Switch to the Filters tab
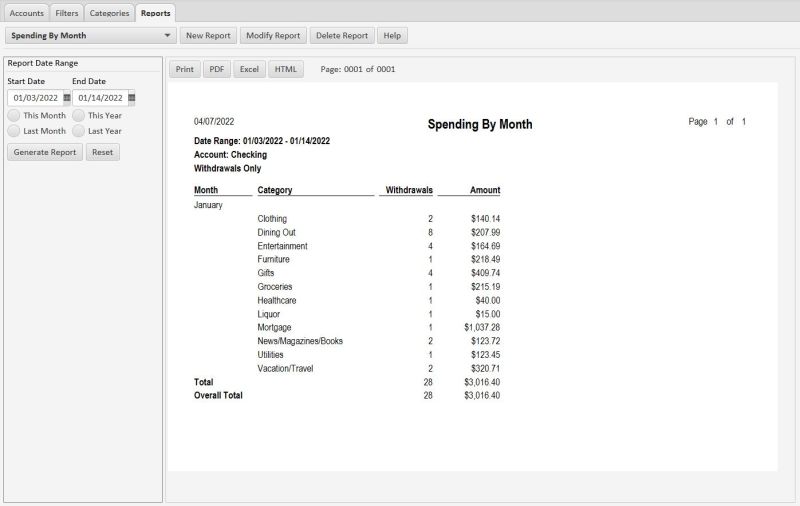The image size is (800, 506). 67,13
